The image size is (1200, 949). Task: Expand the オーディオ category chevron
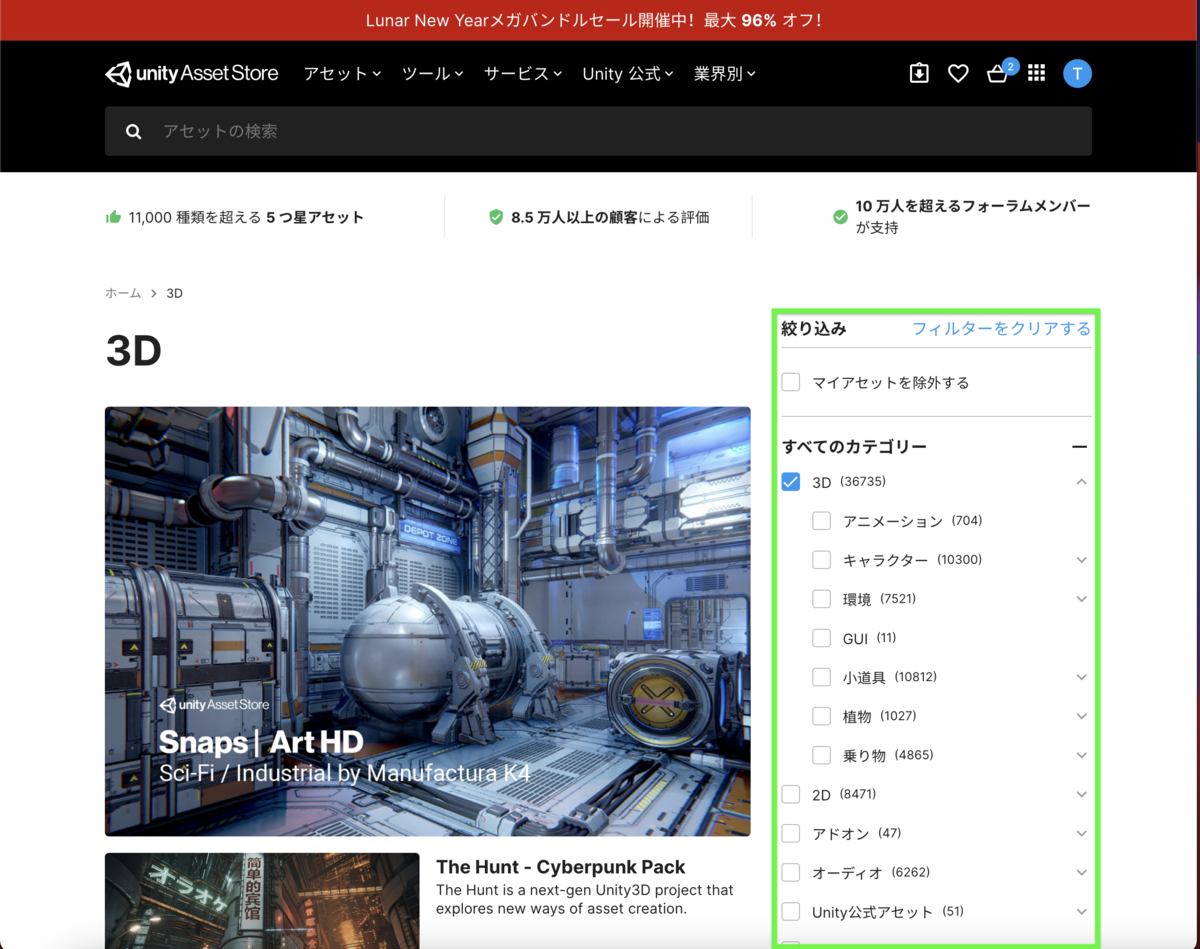(1081, 872)
